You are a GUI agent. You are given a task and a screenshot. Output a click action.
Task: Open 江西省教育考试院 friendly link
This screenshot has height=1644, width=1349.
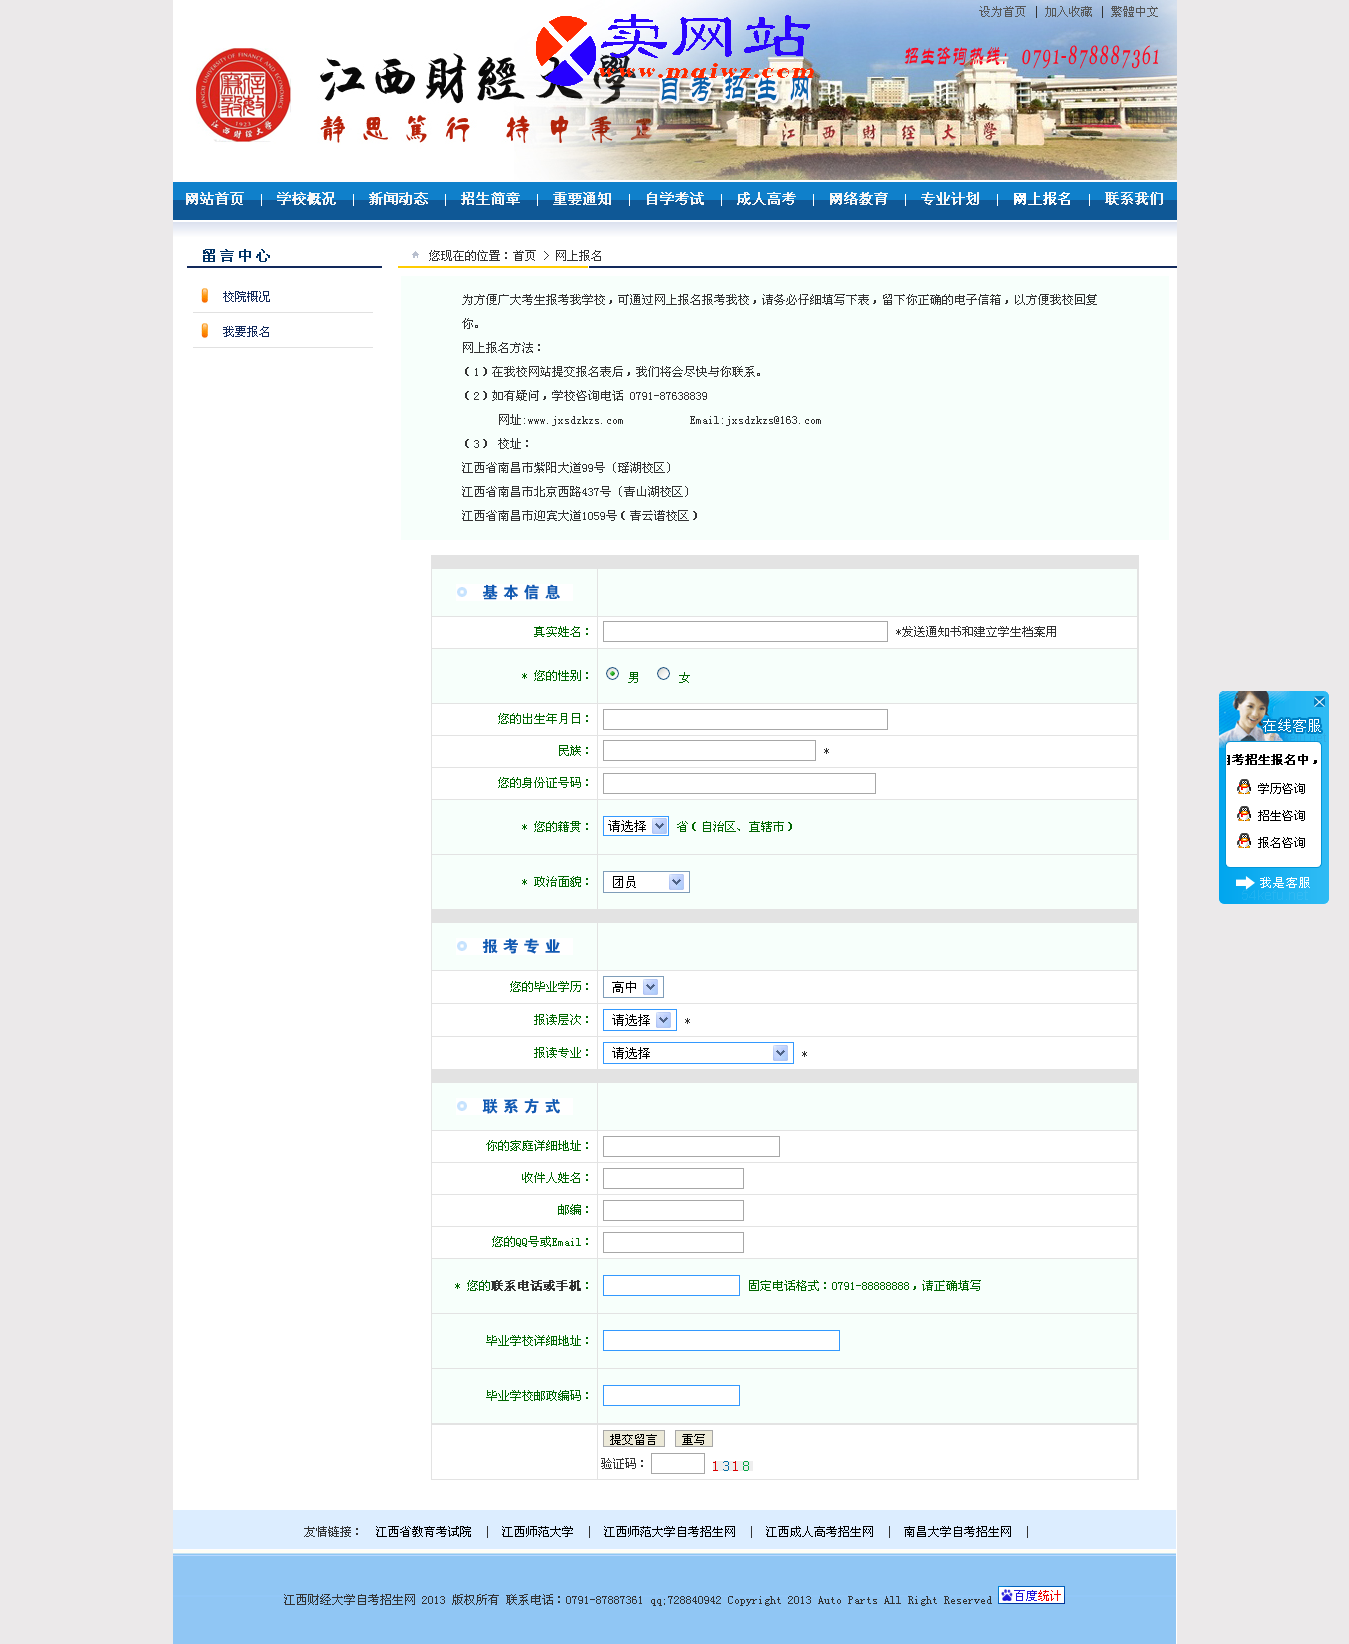423,1532
